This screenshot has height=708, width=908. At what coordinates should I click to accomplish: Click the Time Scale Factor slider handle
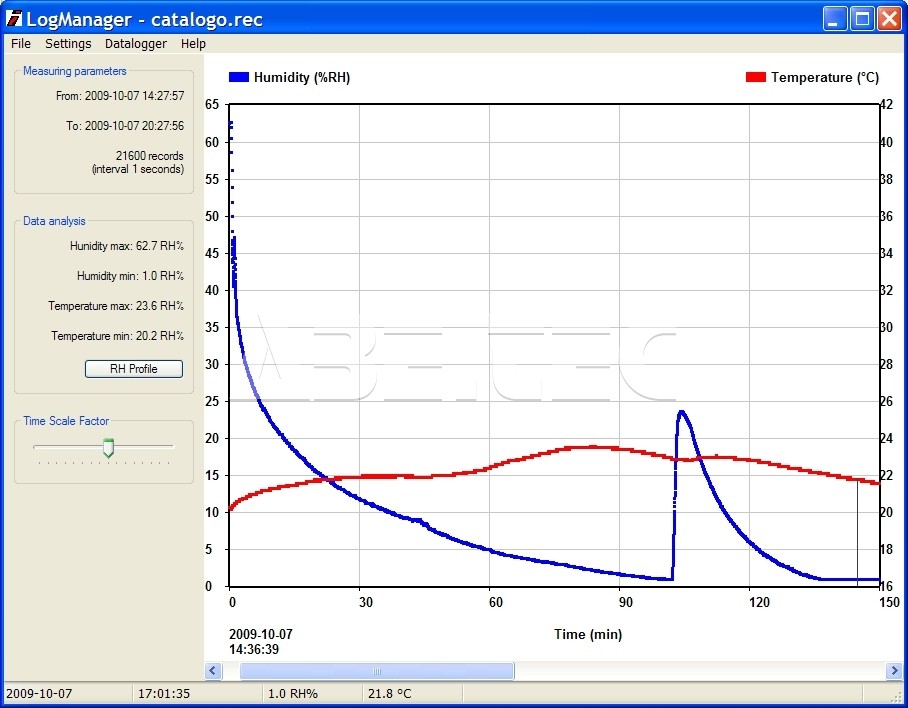109,447
